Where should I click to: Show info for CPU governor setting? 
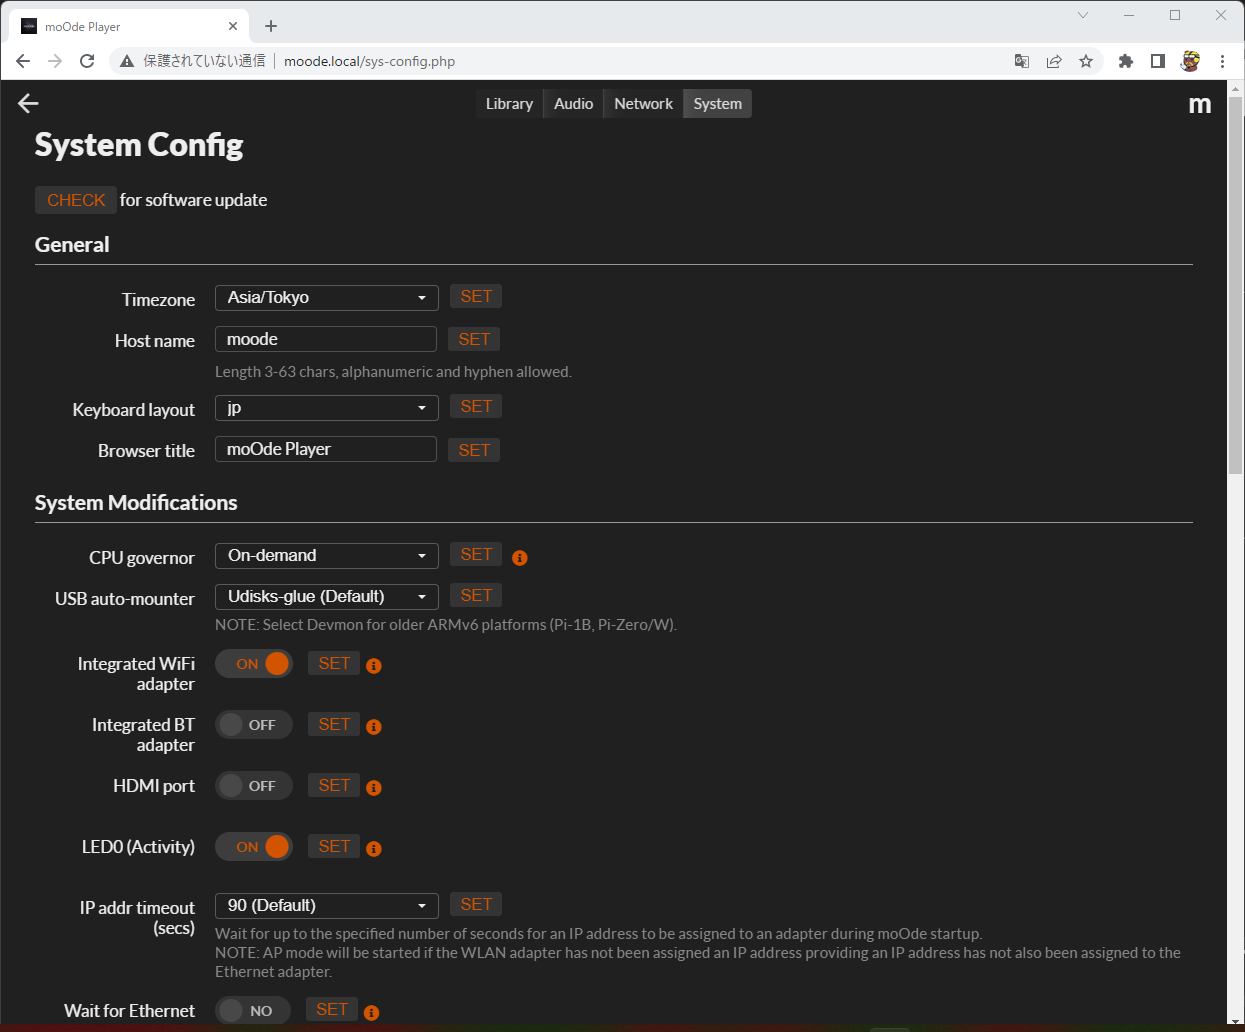(x=520, y=558)
